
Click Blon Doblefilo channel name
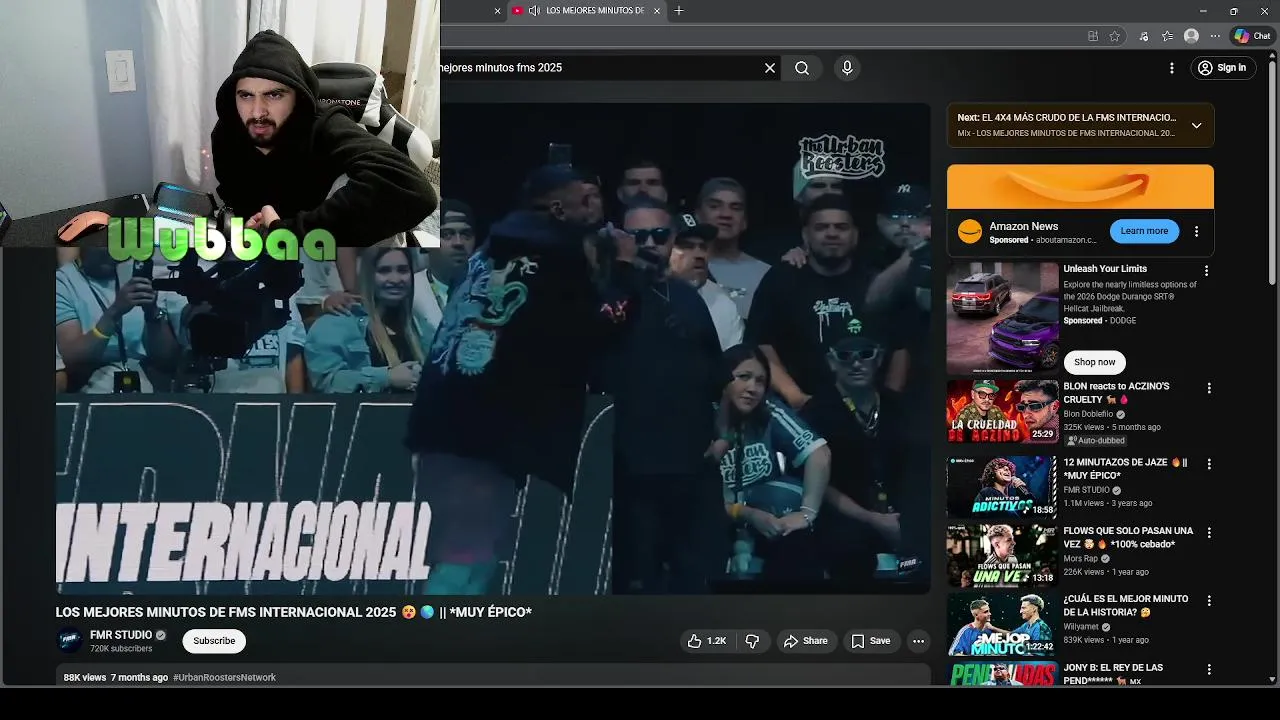[x=1088, y=414]
